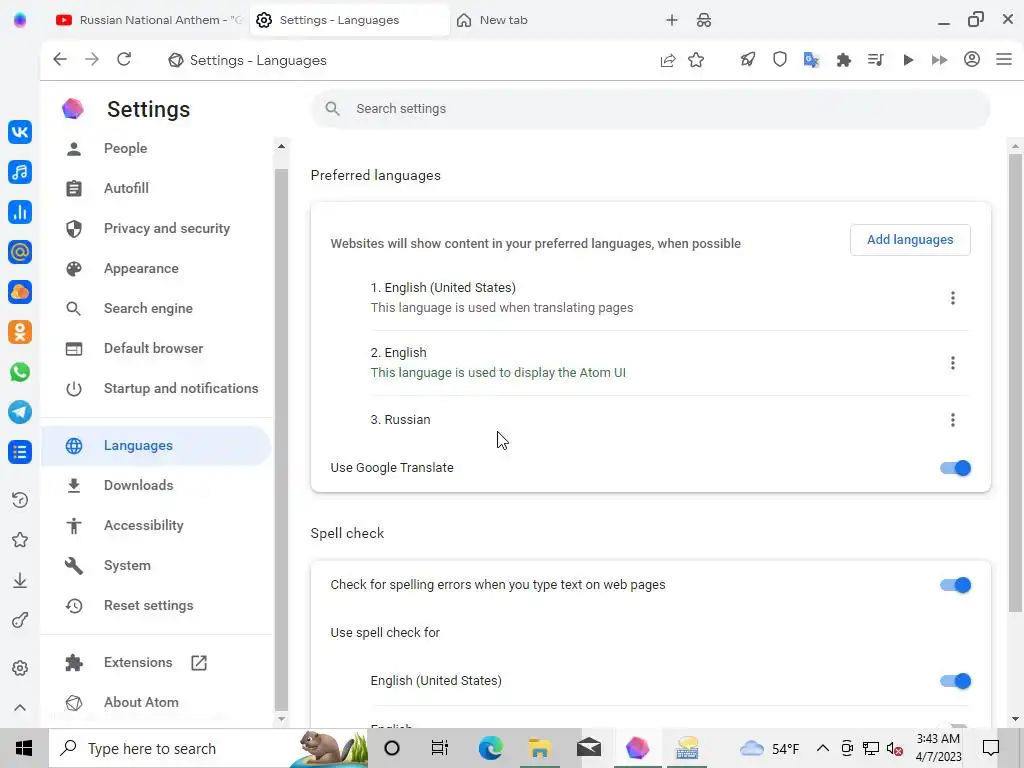Screen dimensions: 1024x768
Task: Bookmark this page with star icon
Action: pyautogui.click(x=696, y=60)
